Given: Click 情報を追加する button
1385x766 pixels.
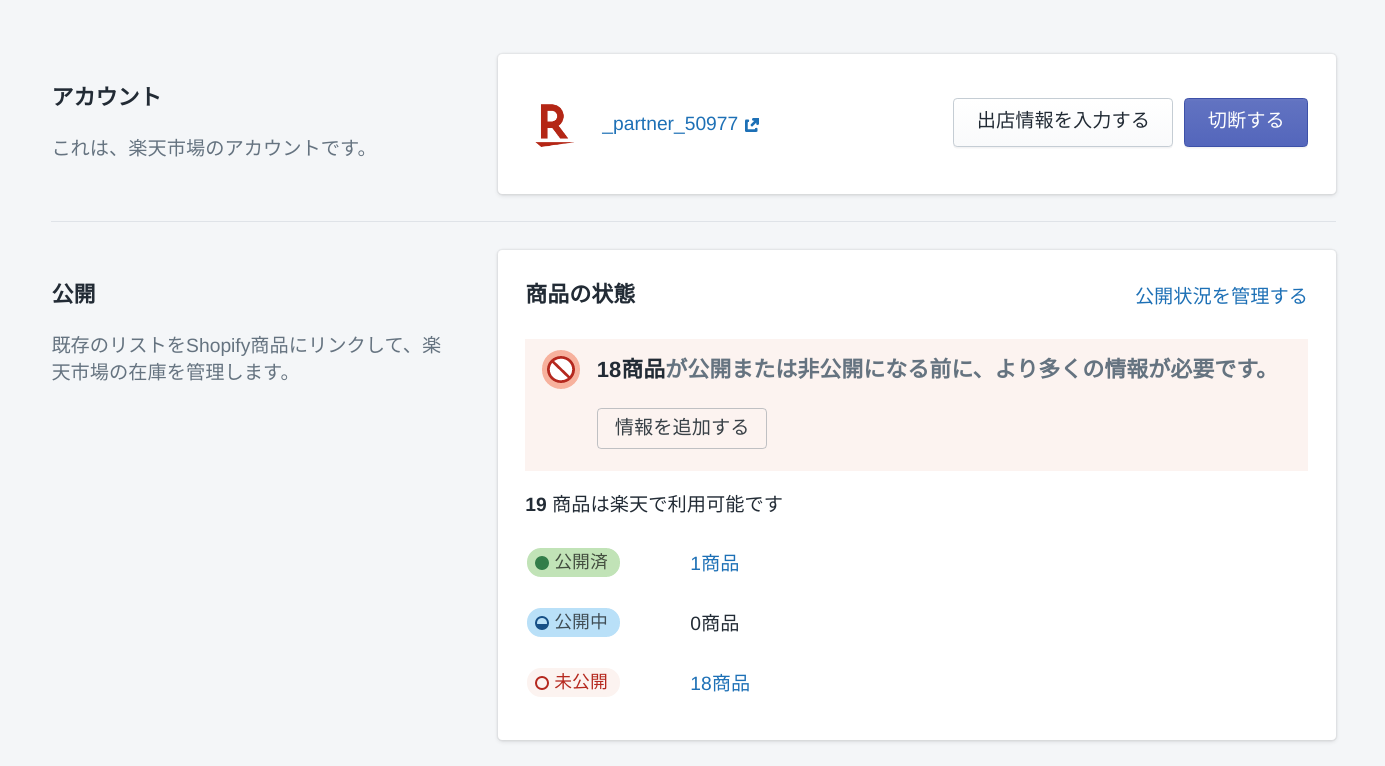Looking at the screenshot, I should 682,428.
